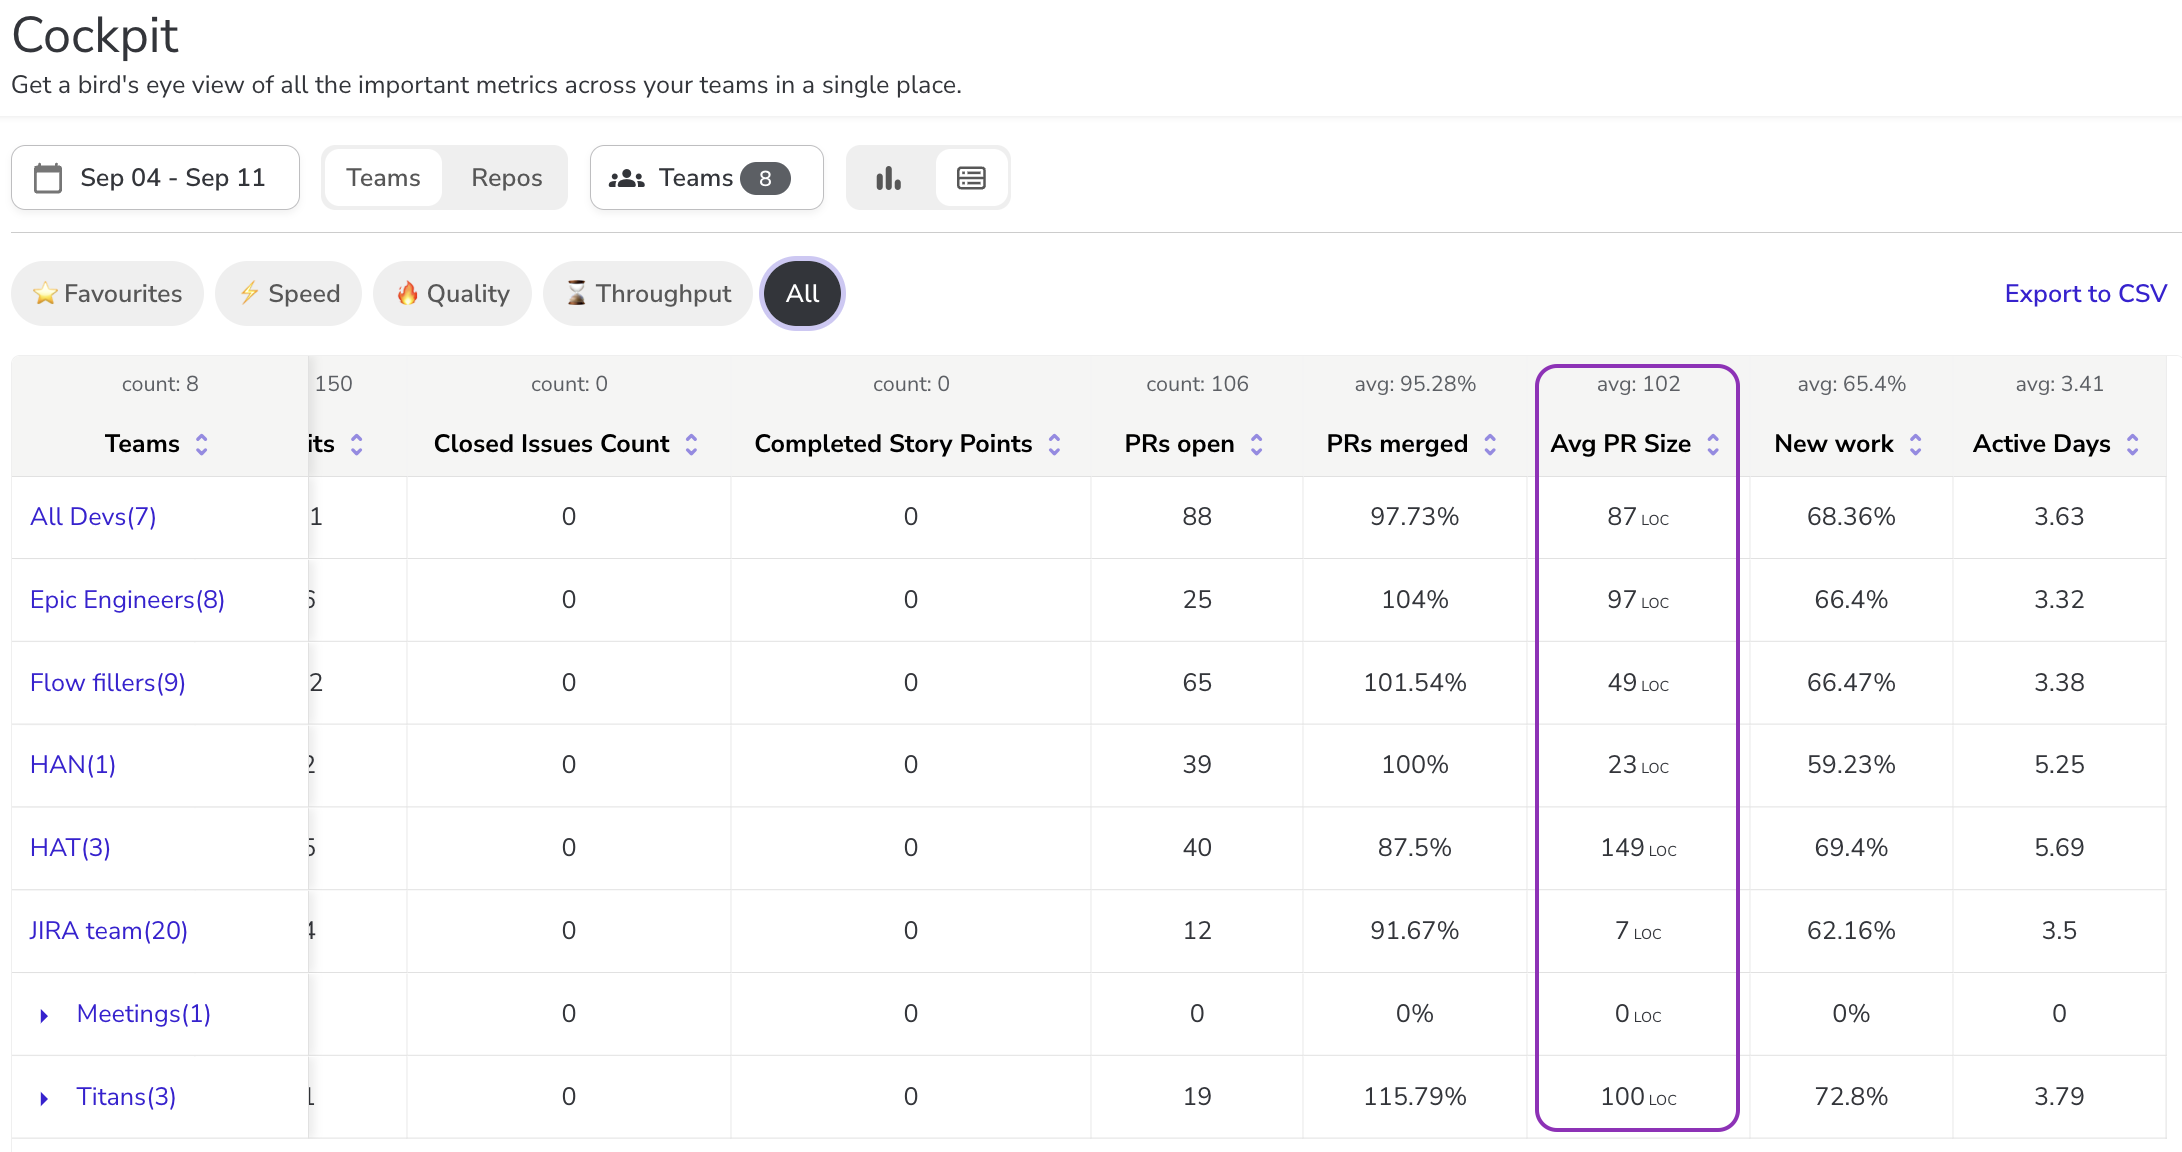Toggle to Teams grouping
Image resolution: width=2182 pixels, height=1152 pixels.
point(383,178)
